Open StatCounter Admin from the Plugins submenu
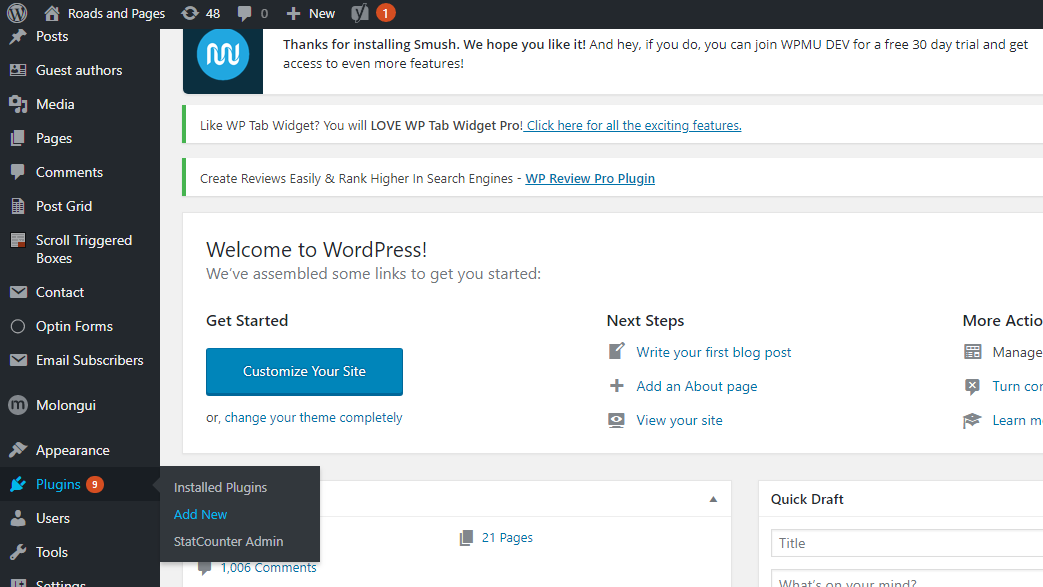Viewport: 1043px width, 587px height. point(228,541)
